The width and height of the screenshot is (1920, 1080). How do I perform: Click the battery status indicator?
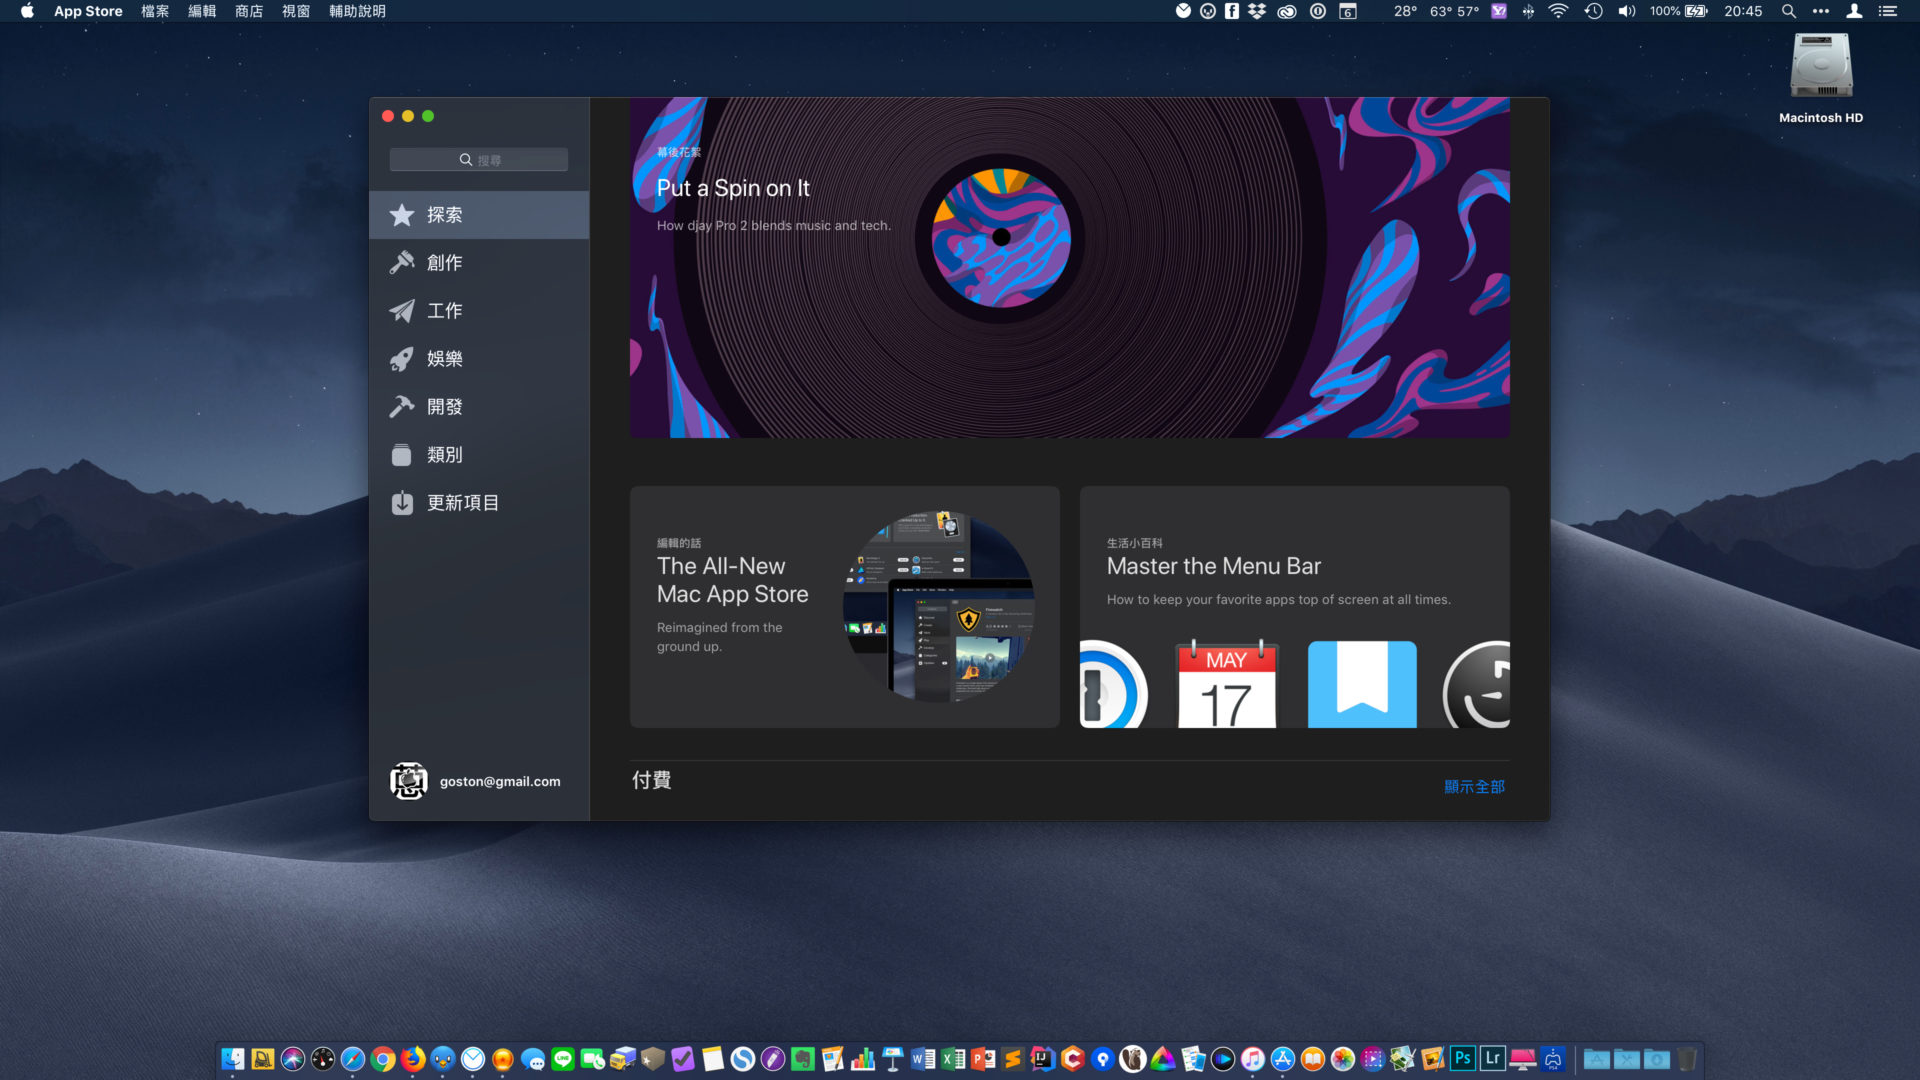1679,11
